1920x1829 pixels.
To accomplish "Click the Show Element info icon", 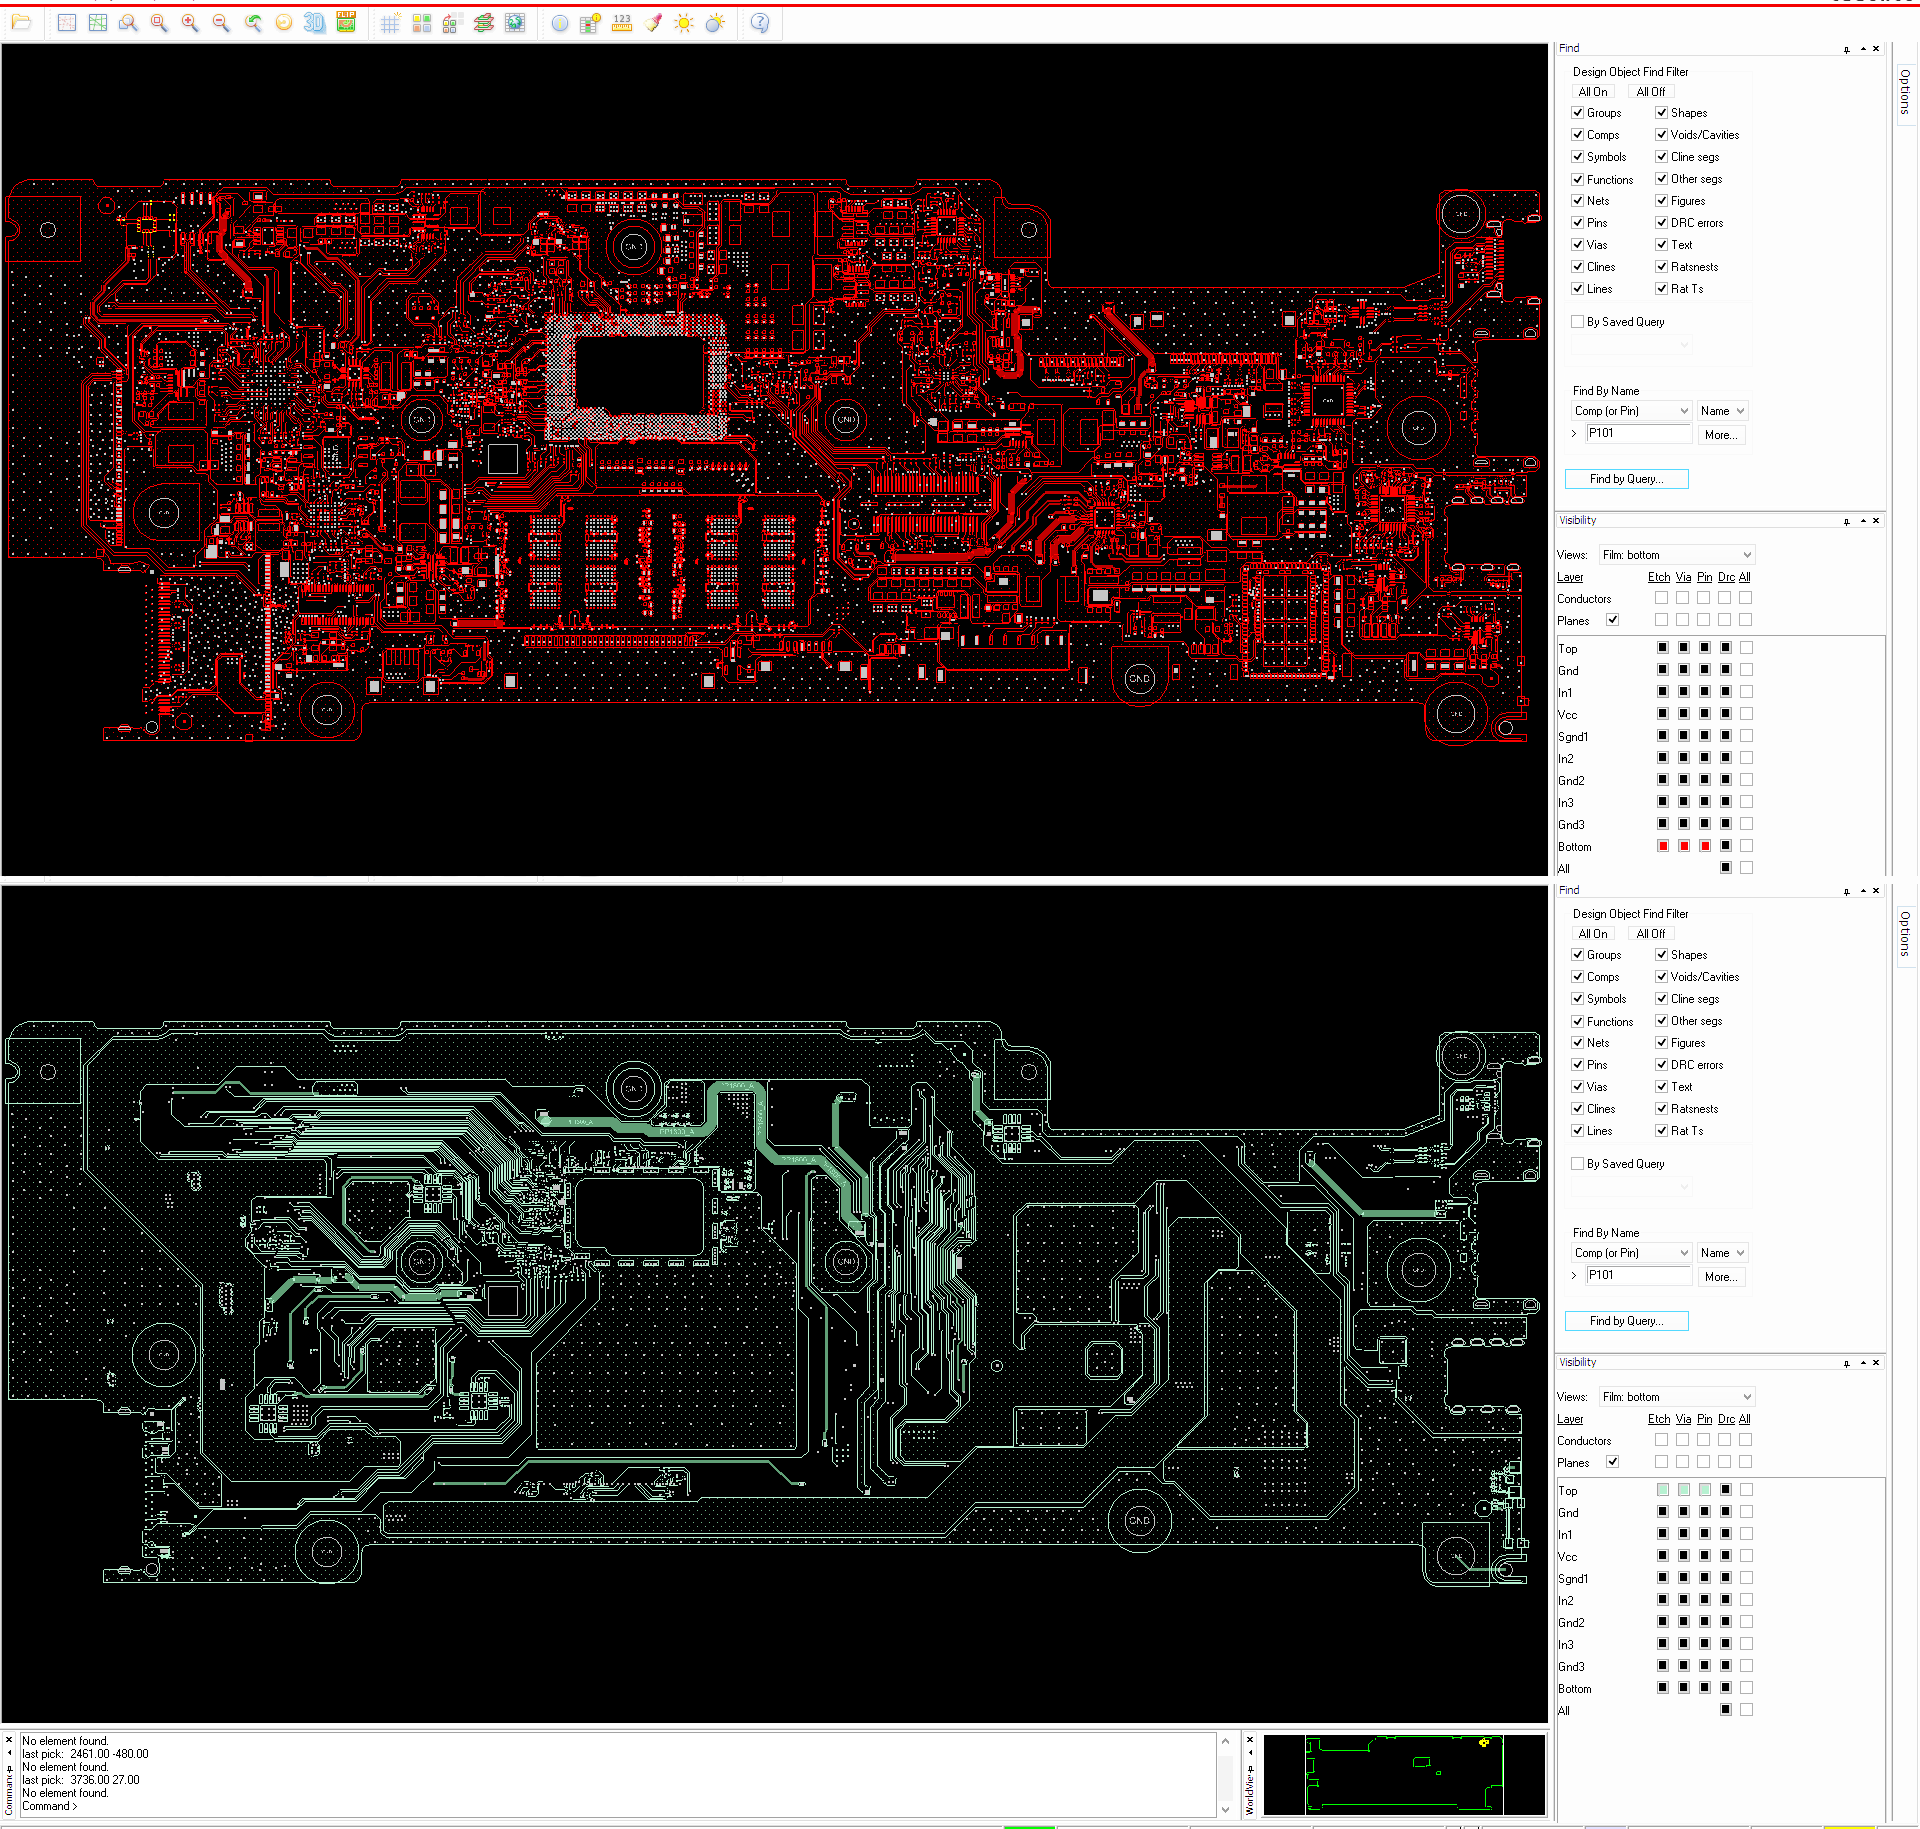I will point(560,23).
